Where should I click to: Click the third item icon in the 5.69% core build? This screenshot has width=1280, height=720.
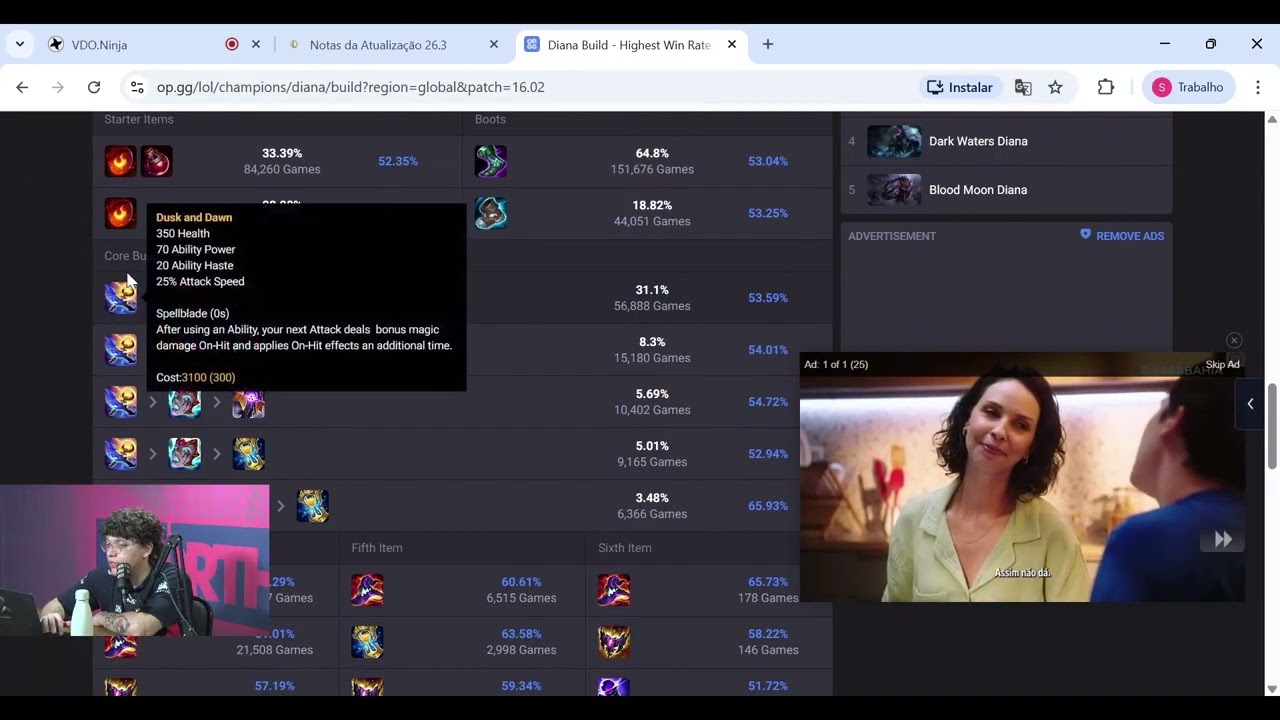tap(248, 402)
